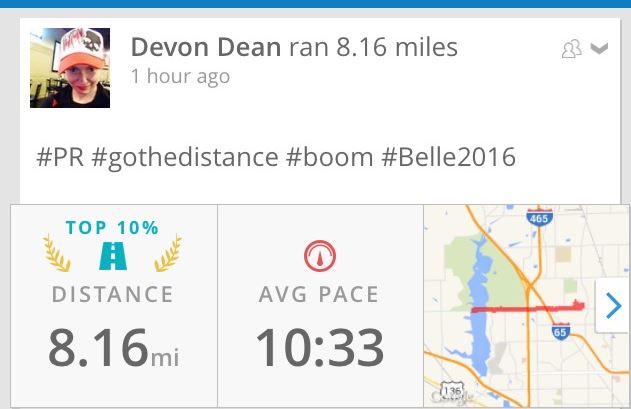
Task: Click the friends visibility icon on post
Action: (571, 50)
